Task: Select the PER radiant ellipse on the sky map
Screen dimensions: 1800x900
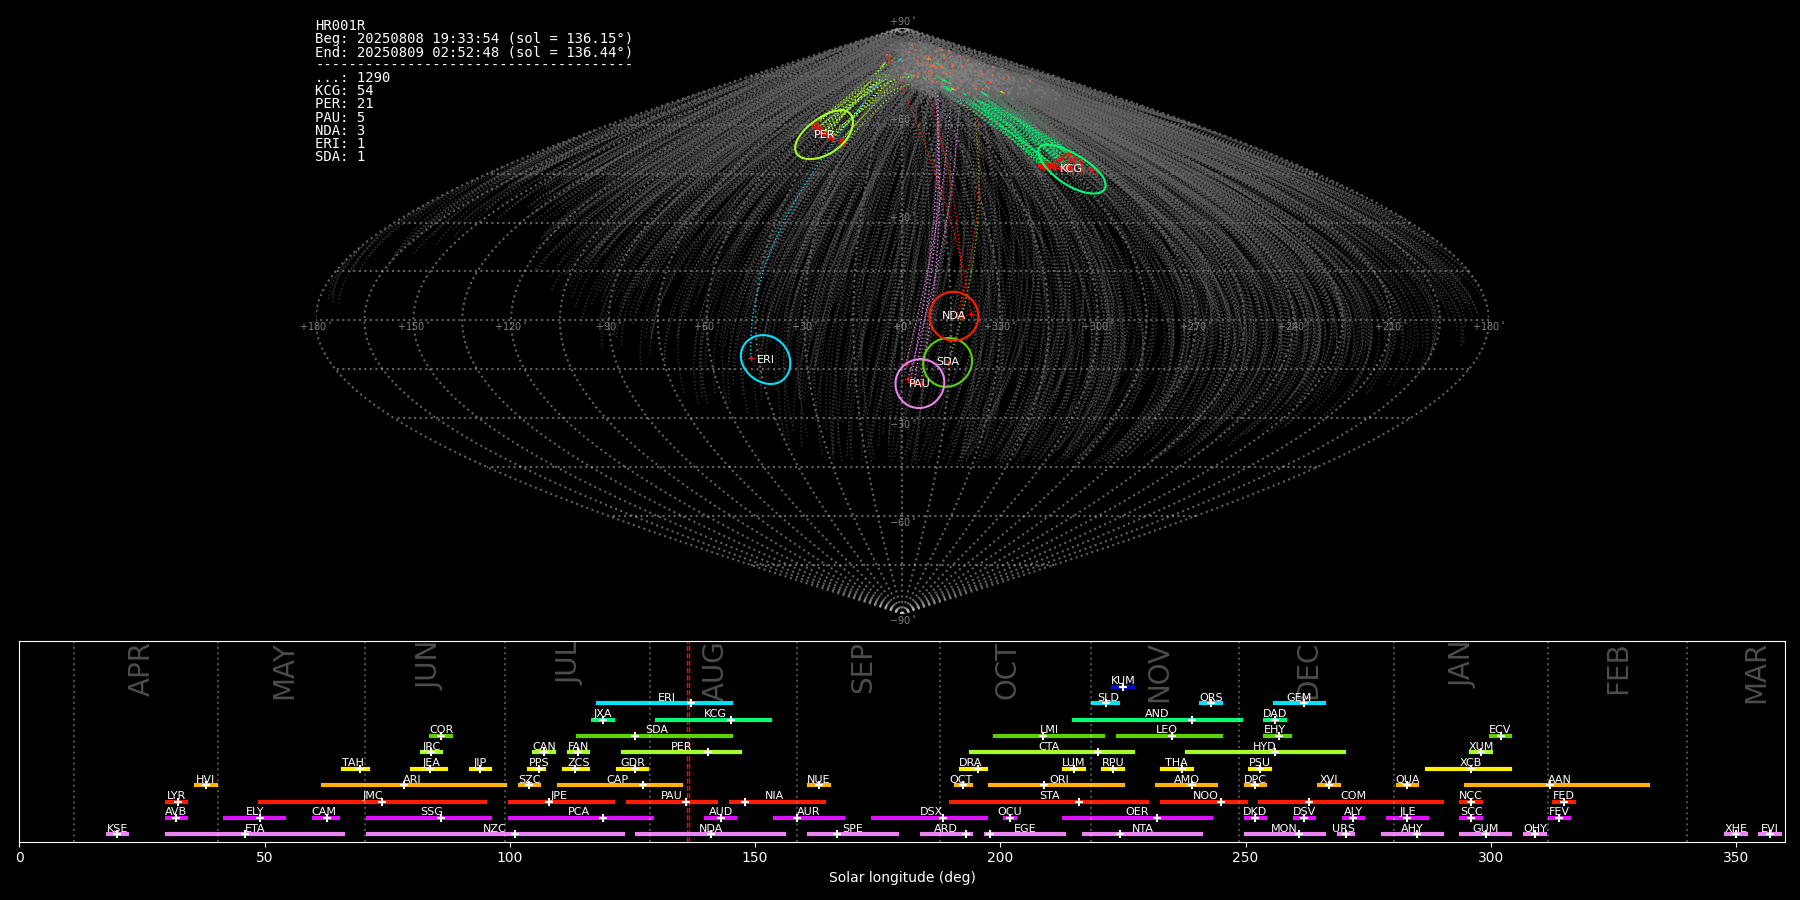Action: pos(824,134)
